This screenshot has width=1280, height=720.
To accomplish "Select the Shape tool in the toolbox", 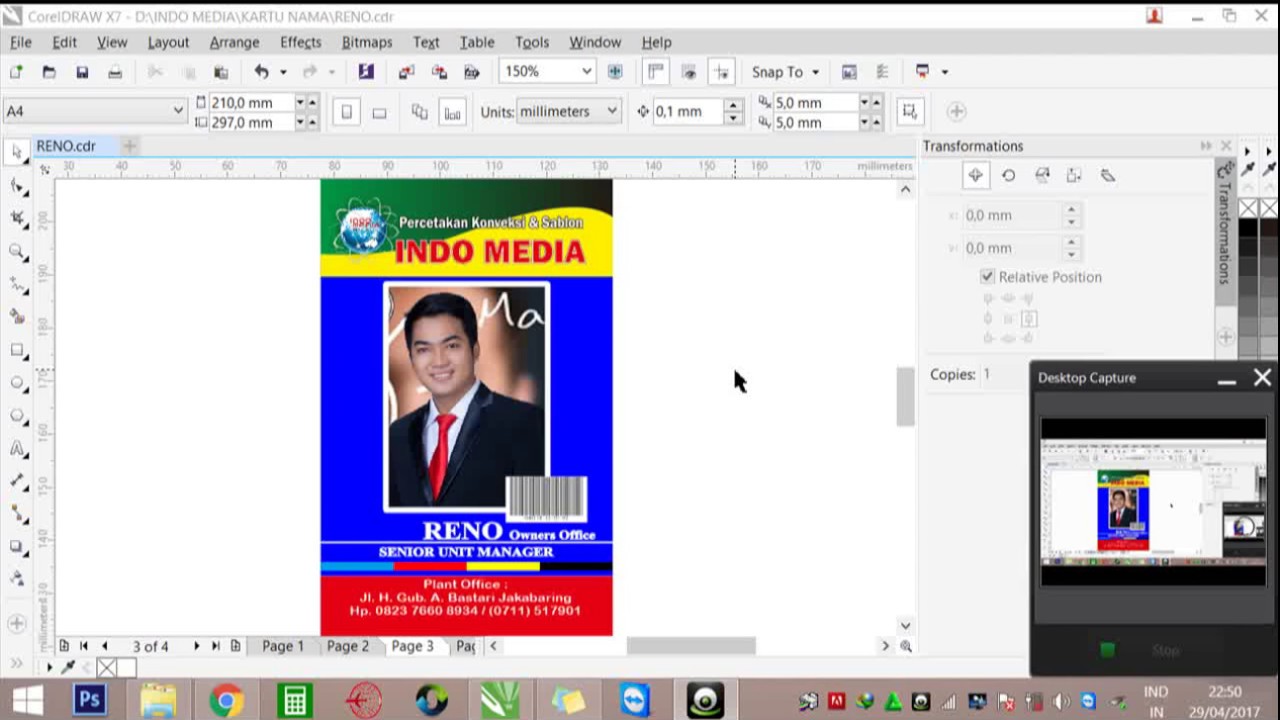I will click(x=17, y=186).
